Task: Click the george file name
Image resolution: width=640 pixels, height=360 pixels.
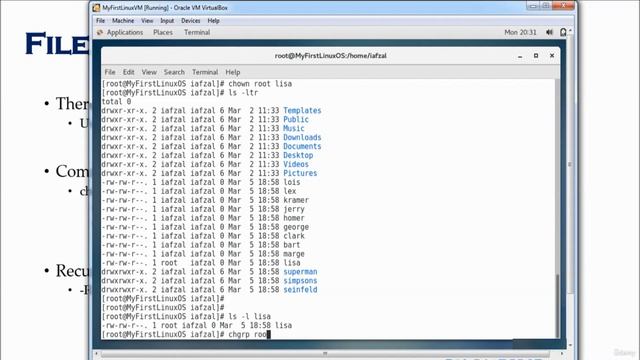Action: [x=296, y=227]
